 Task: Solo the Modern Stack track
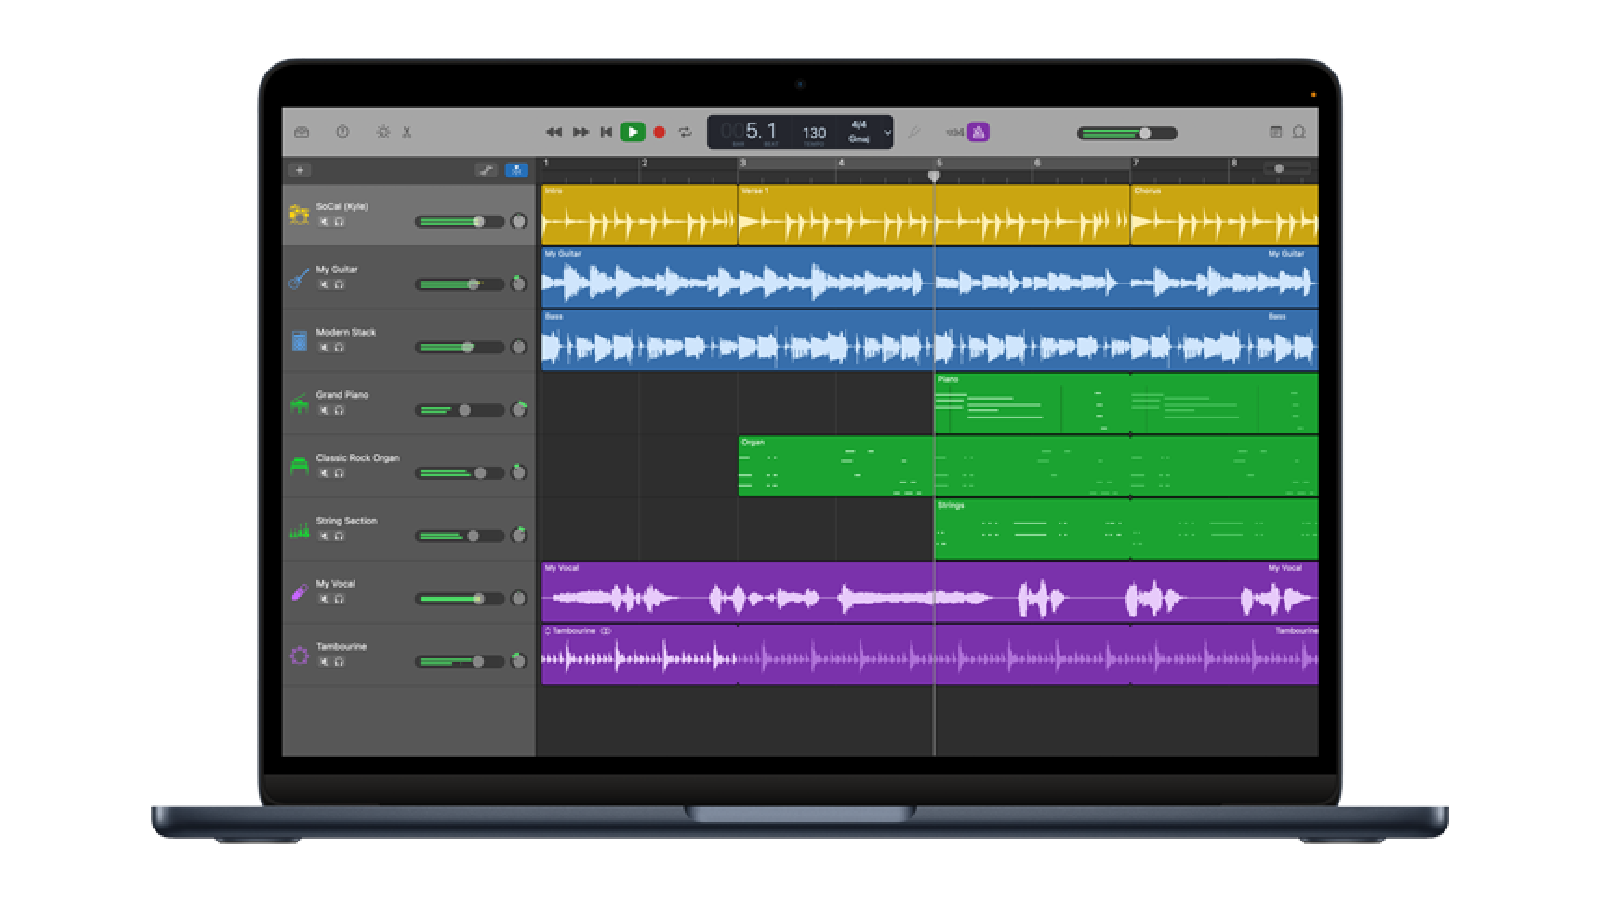pos(339,348)
